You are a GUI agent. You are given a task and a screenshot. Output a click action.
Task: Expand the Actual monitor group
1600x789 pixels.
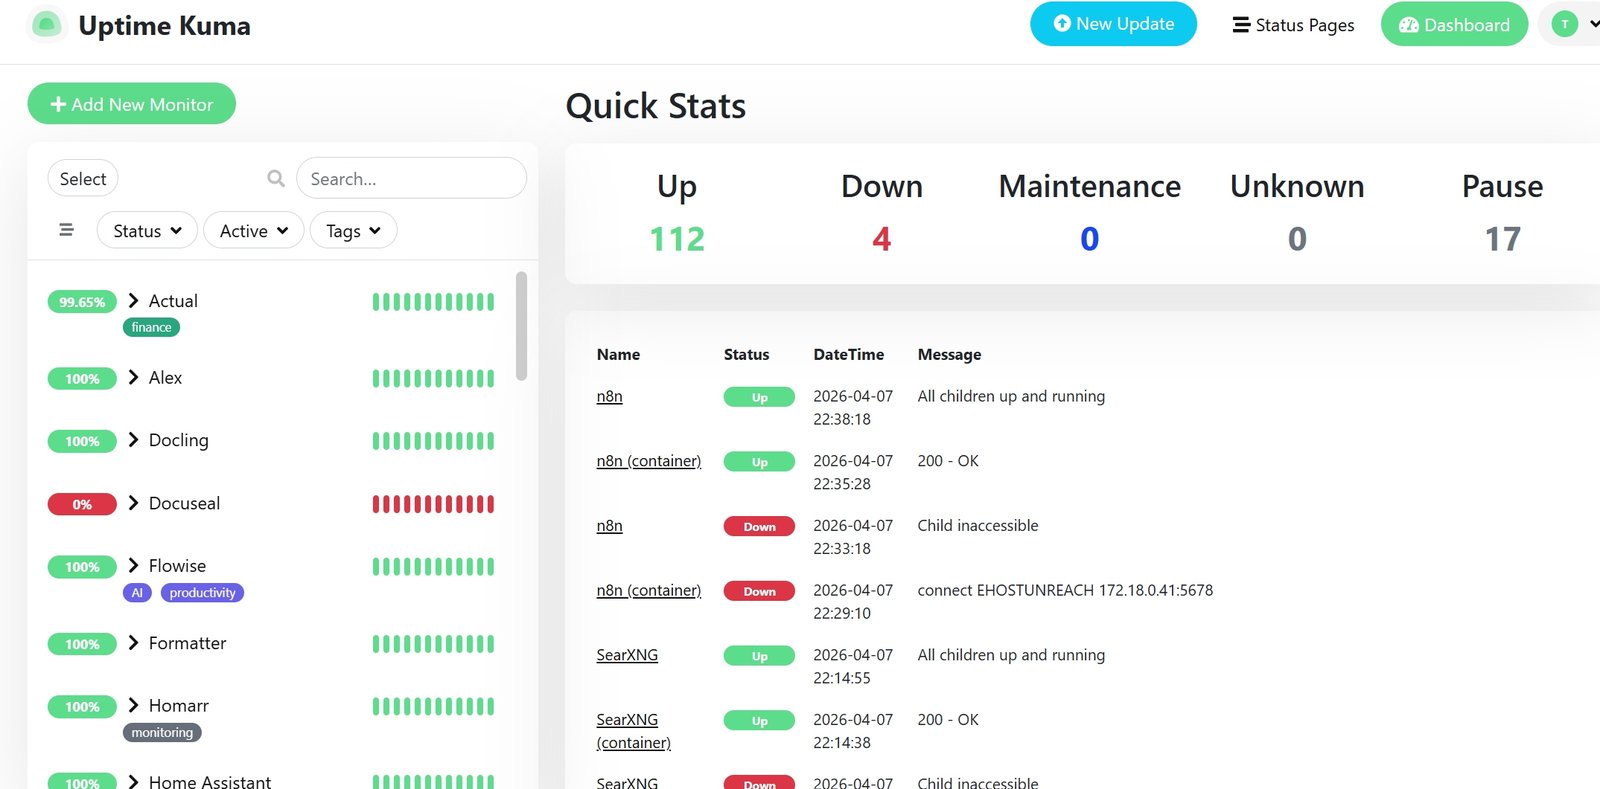coord(133,300)
